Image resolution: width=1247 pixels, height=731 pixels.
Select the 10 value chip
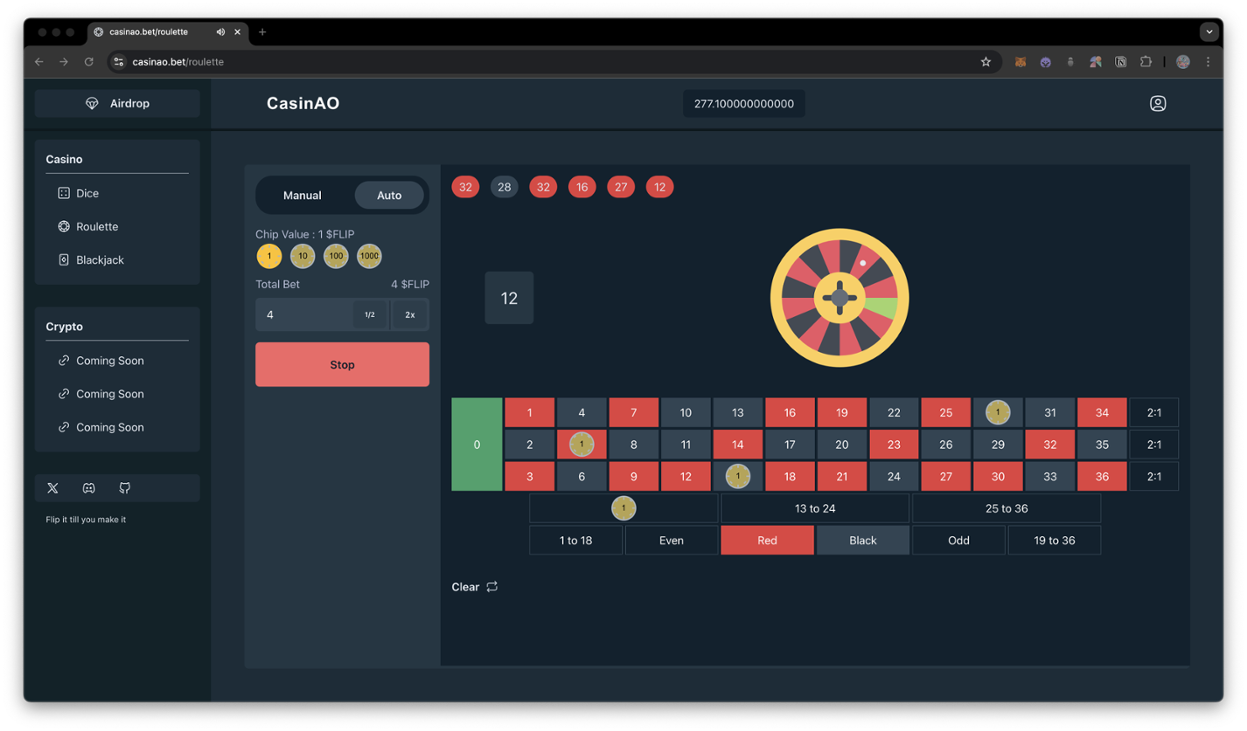pos(302,256)
